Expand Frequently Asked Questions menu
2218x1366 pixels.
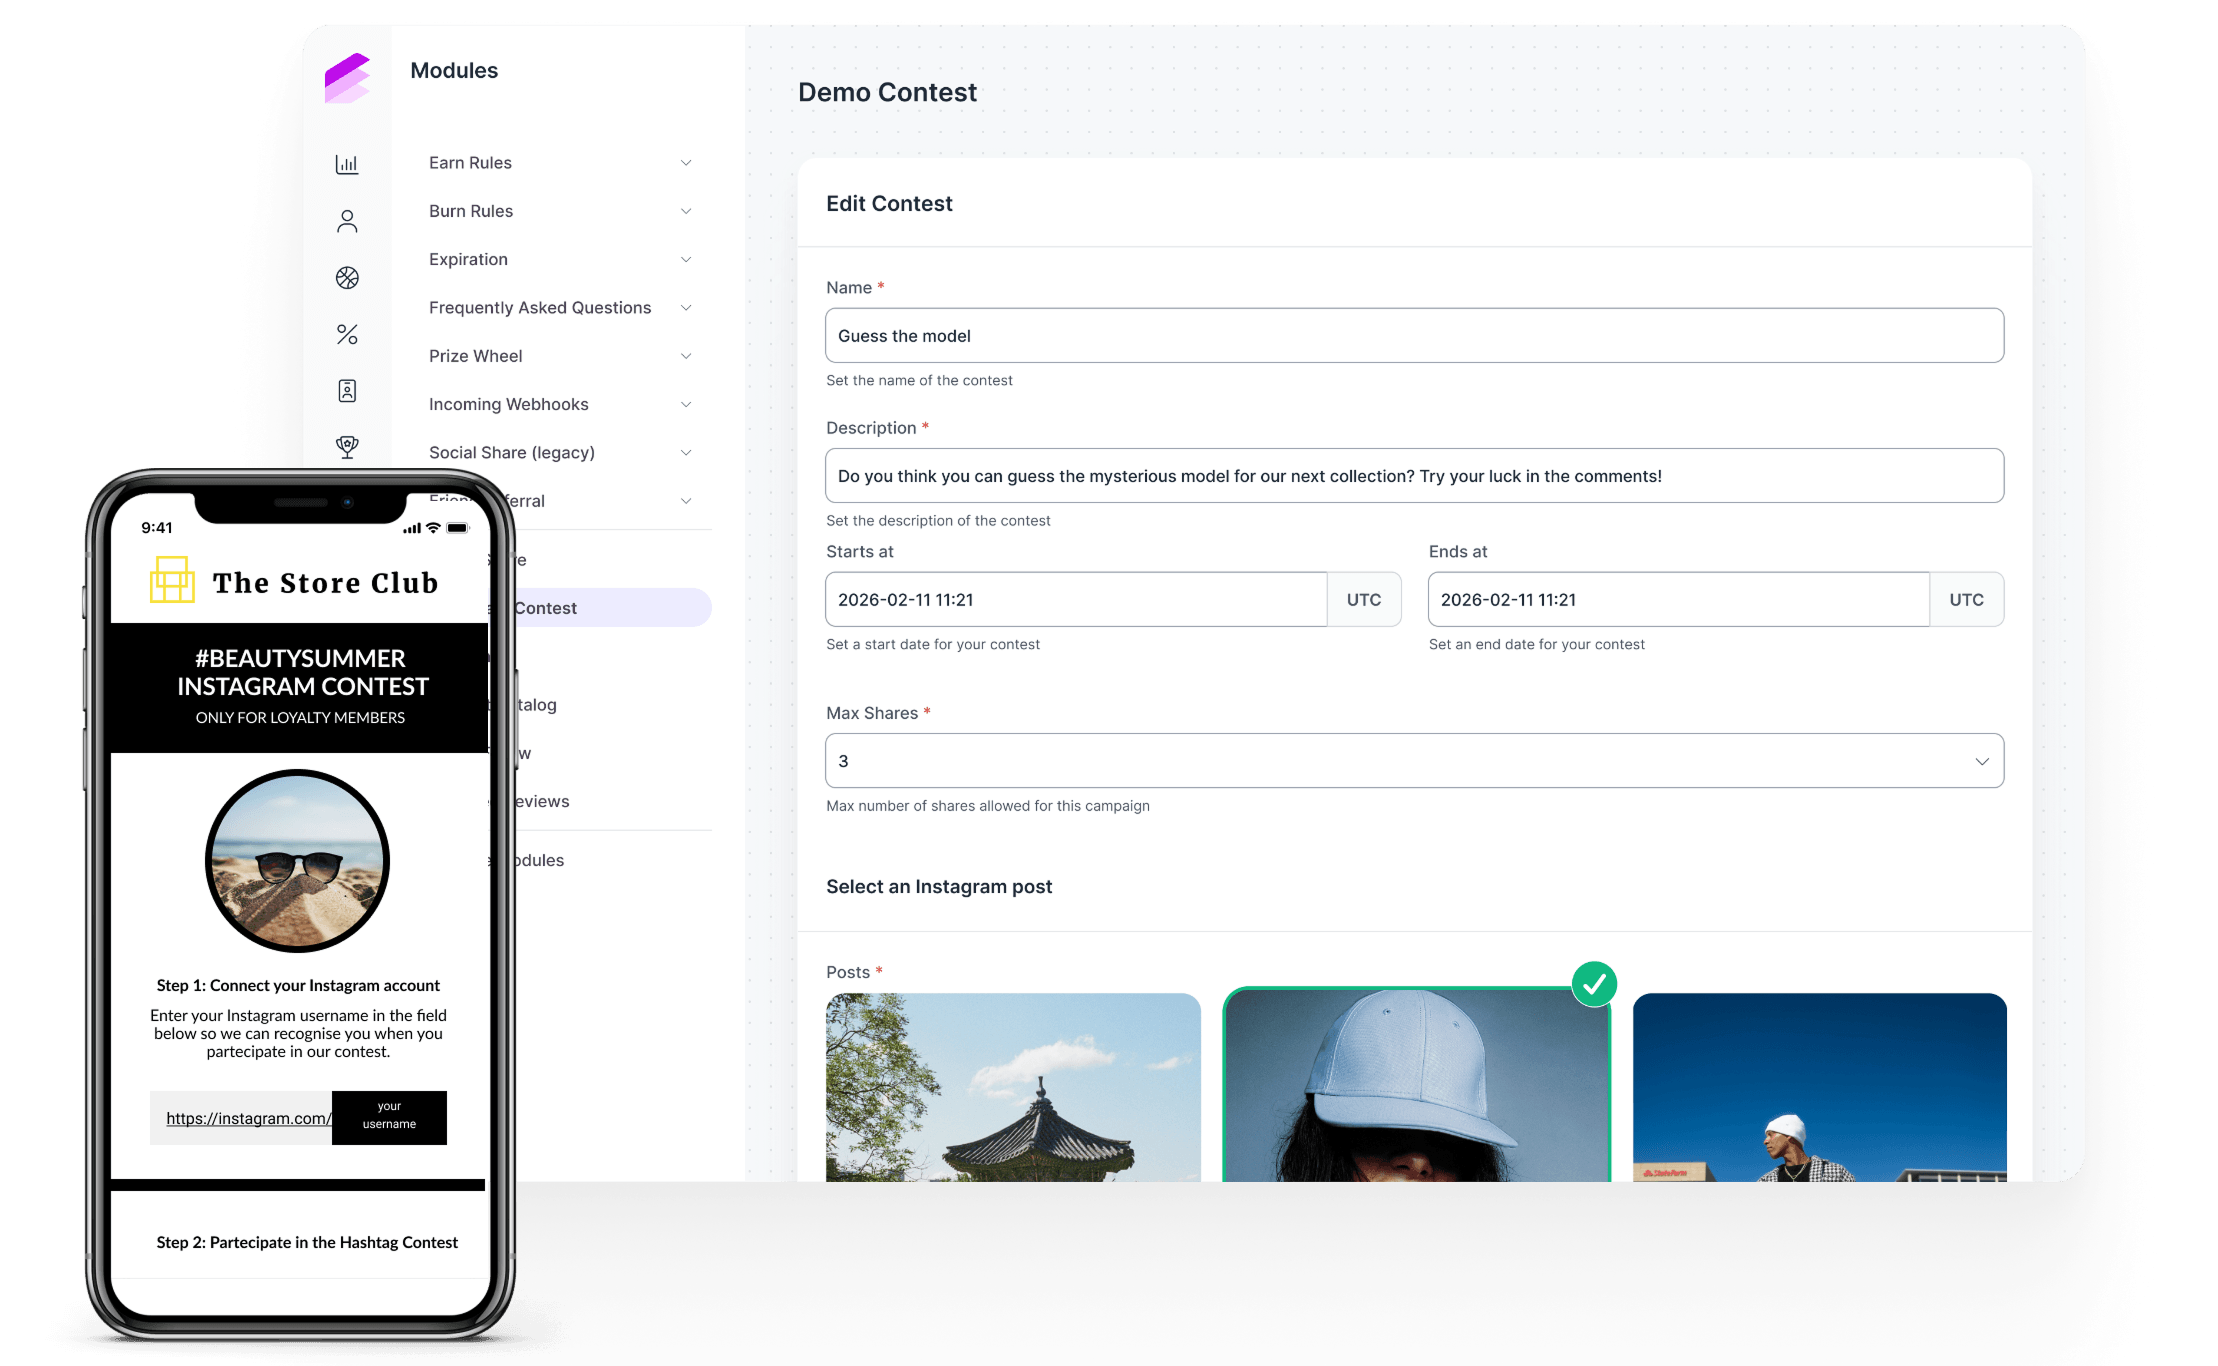click(x=686, y=308)
